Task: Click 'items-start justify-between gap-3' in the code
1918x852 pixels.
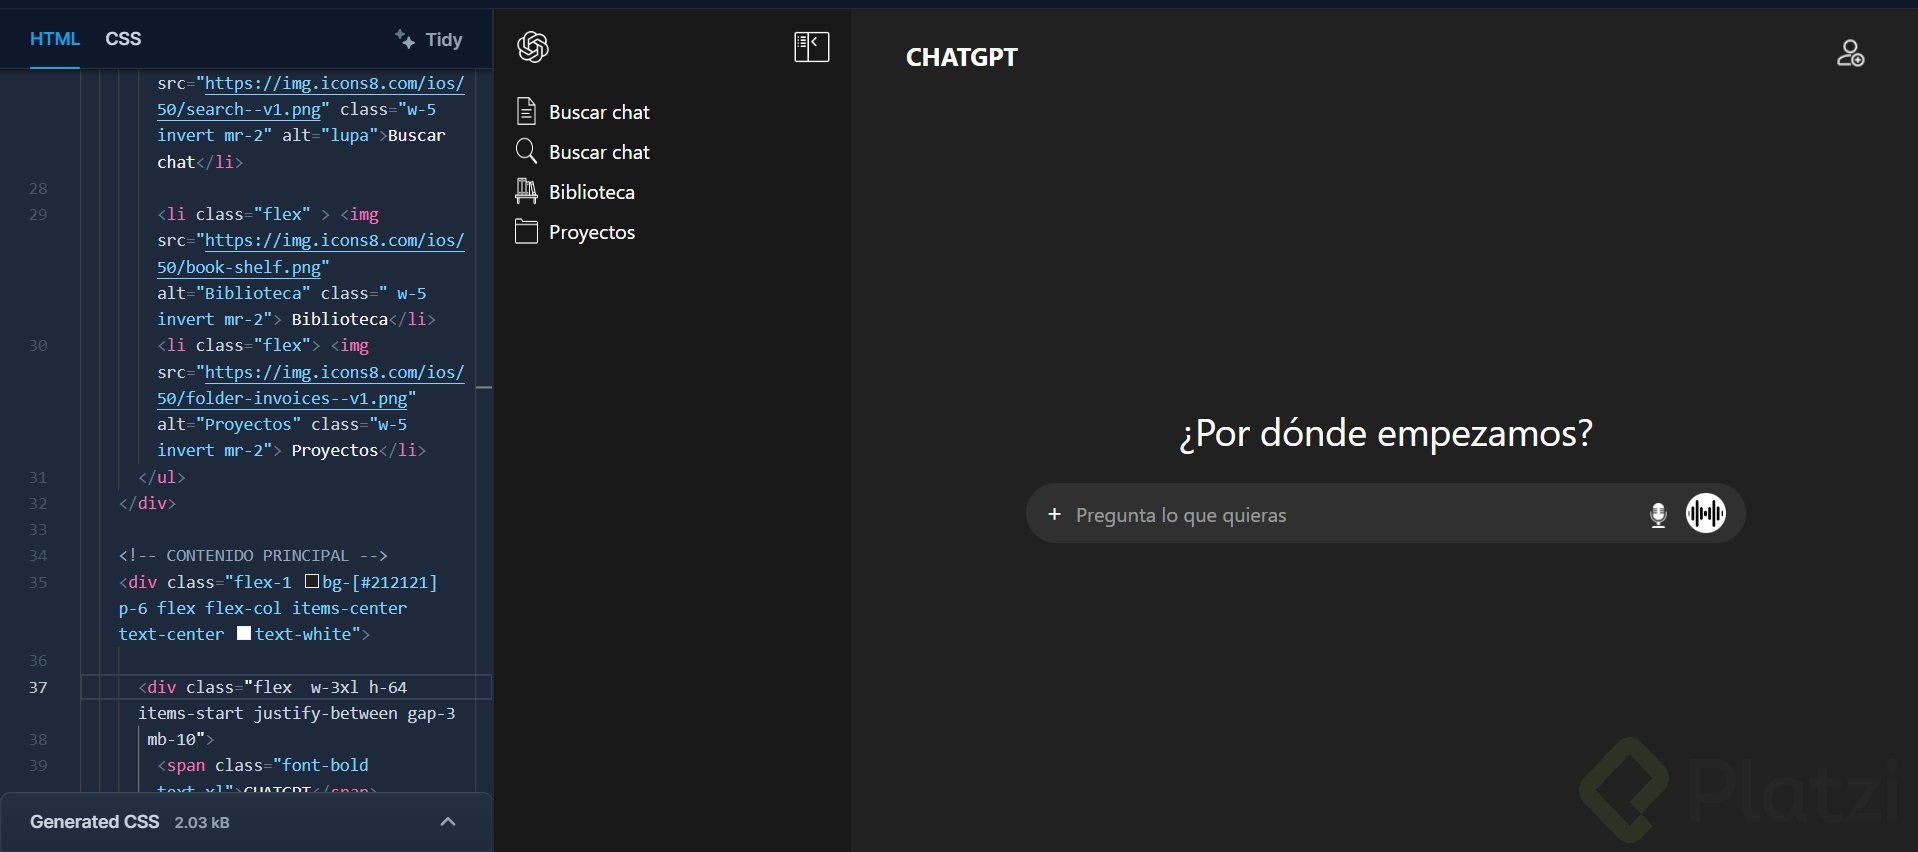Action: point(296,713)
